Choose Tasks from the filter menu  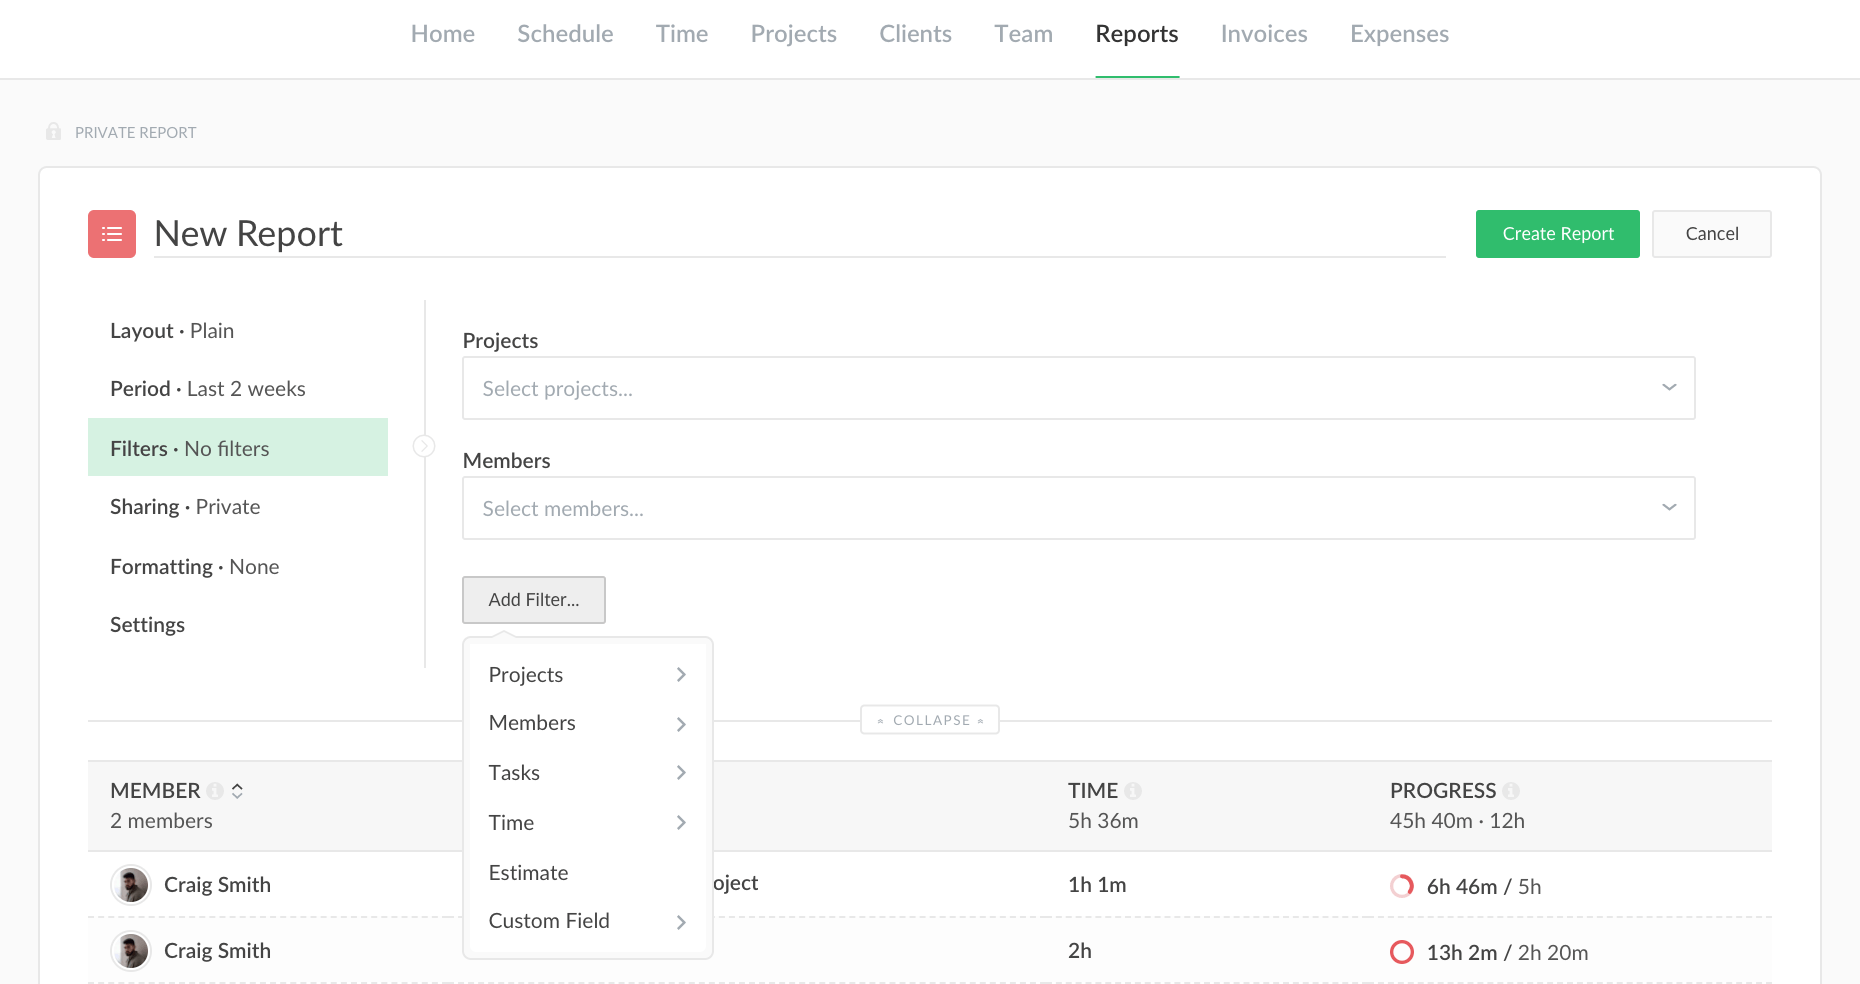point(587,773)
